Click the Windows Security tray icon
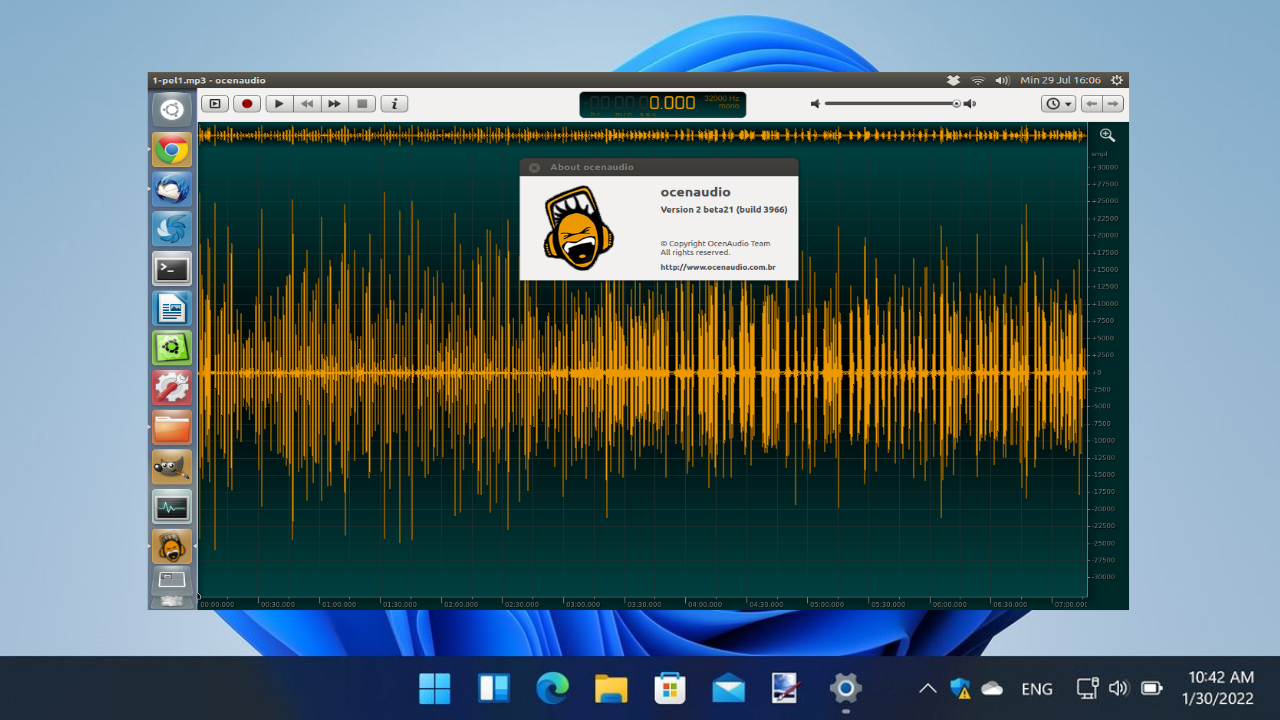Screen dimensions: 1280x720 (x=960, y=688)
